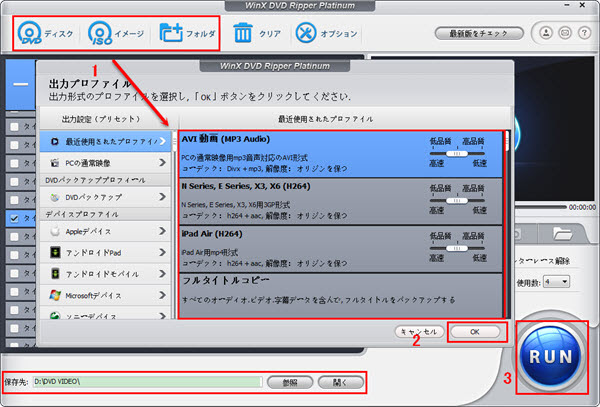Click the 最近使用されたプロファイル play icon
The width and height of the screenshot is (600, 407).
coord(55,142)
